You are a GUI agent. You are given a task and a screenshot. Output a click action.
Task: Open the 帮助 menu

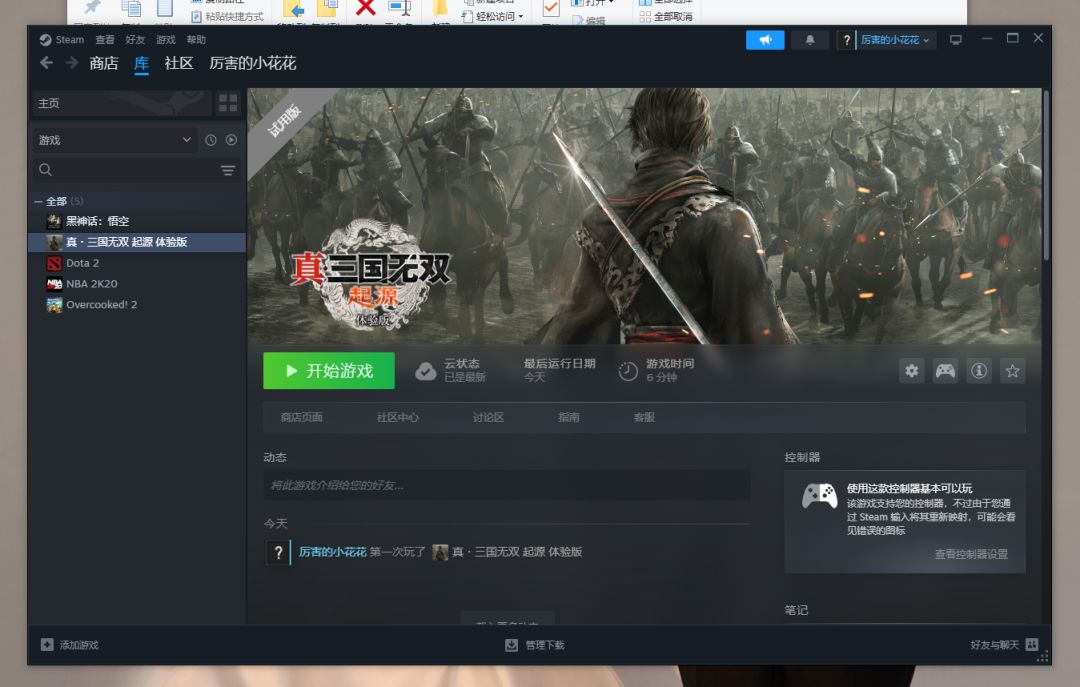click(x=196, y=39)
